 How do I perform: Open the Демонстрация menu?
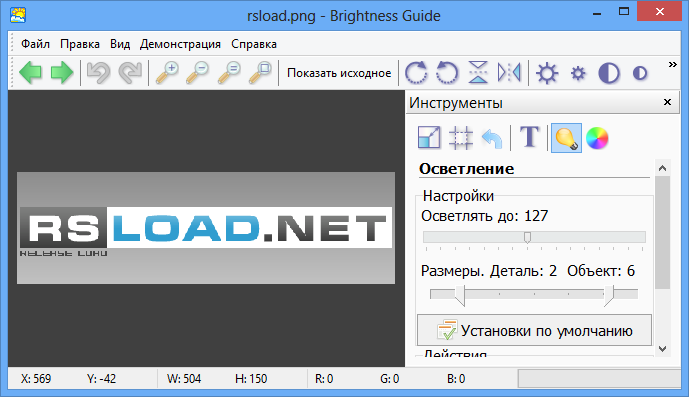(180, 44)
